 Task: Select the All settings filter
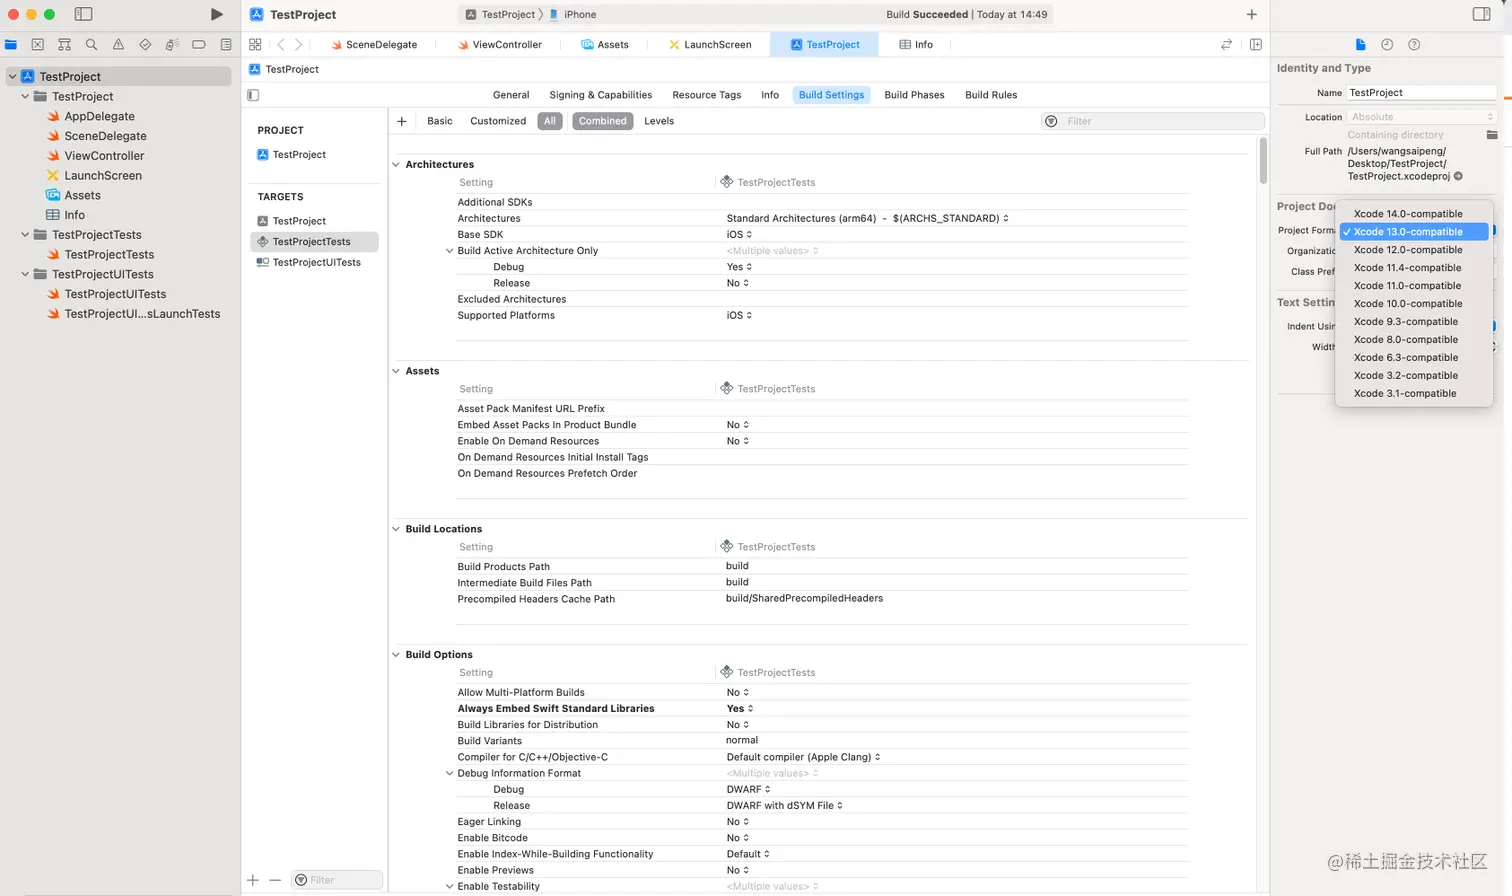click(x=550, y=121)
